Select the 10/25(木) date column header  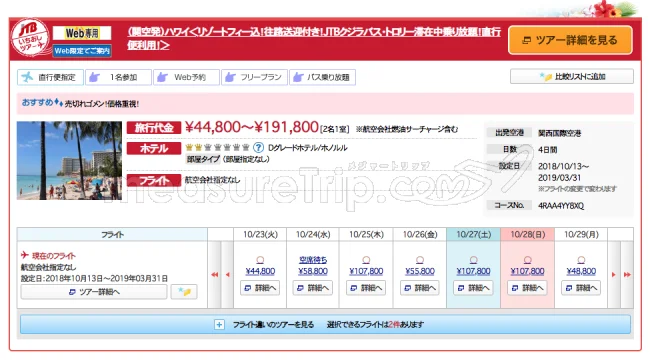(366, 234)
